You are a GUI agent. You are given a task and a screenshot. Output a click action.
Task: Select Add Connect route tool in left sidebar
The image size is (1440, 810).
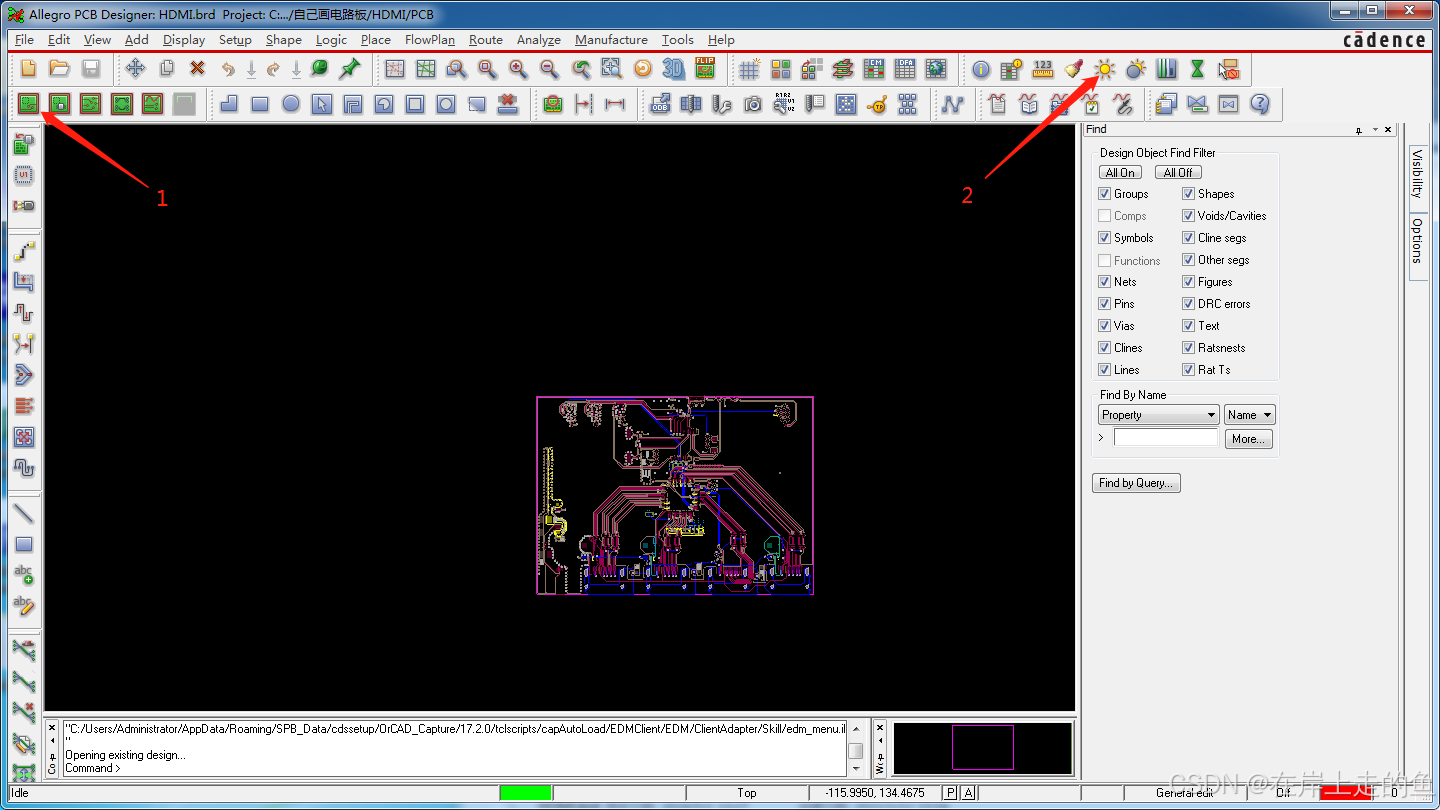click(x=24, y=251)
